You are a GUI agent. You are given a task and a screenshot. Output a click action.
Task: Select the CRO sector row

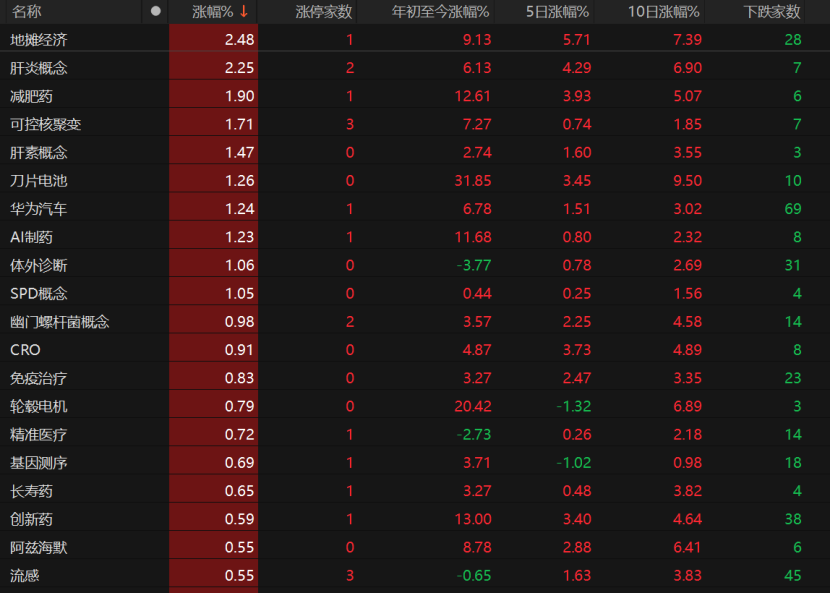415,349
